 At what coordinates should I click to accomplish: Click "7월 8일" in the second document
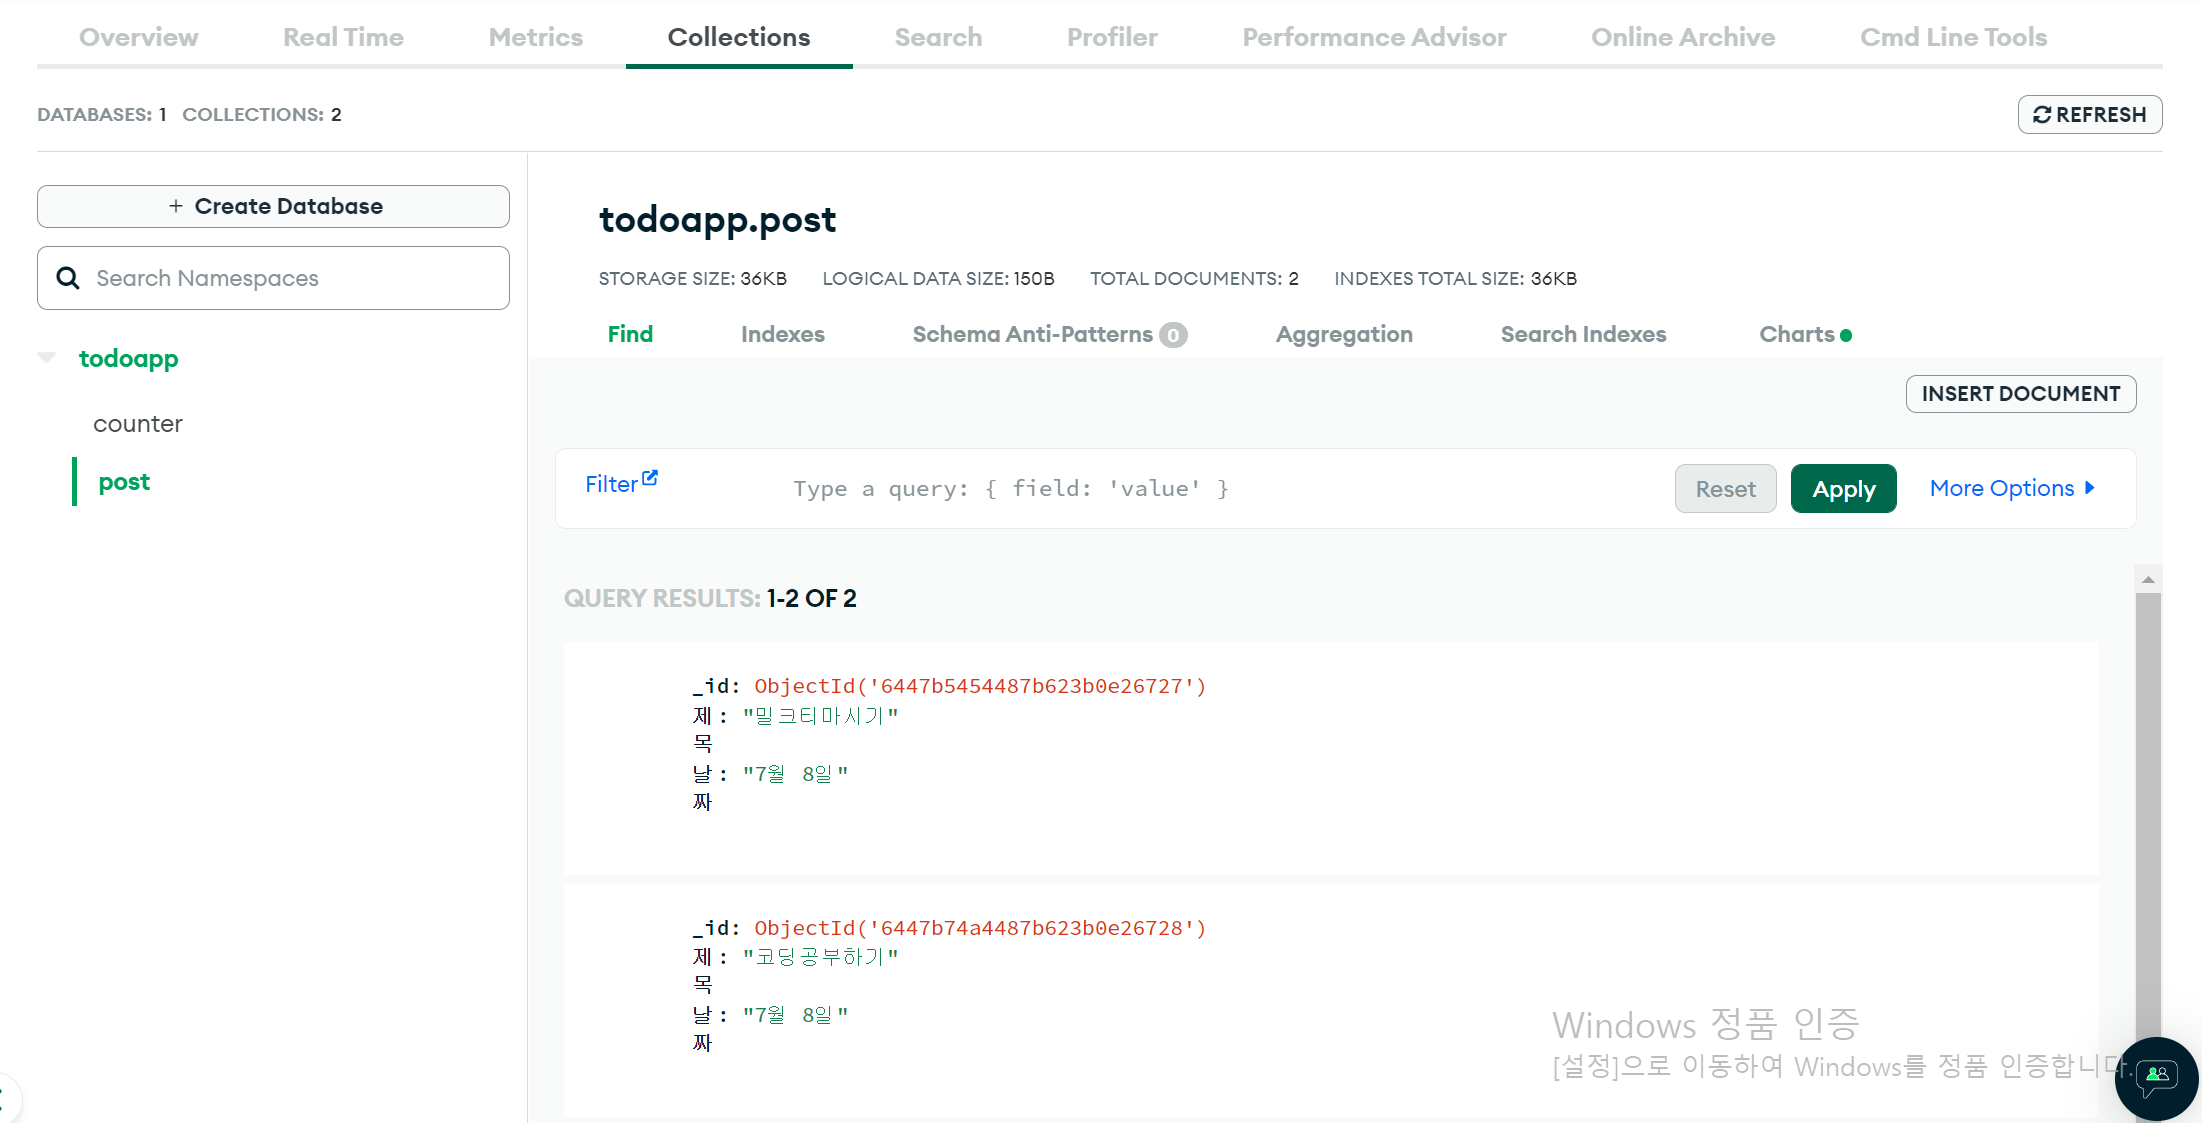[x=795, y=1015]
